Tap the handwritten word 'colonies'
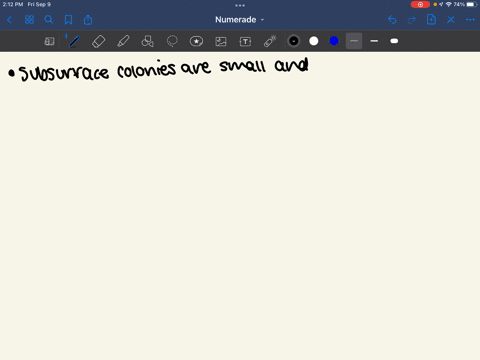The width and height of the screenshot is (480, 360). pos(146,69)
